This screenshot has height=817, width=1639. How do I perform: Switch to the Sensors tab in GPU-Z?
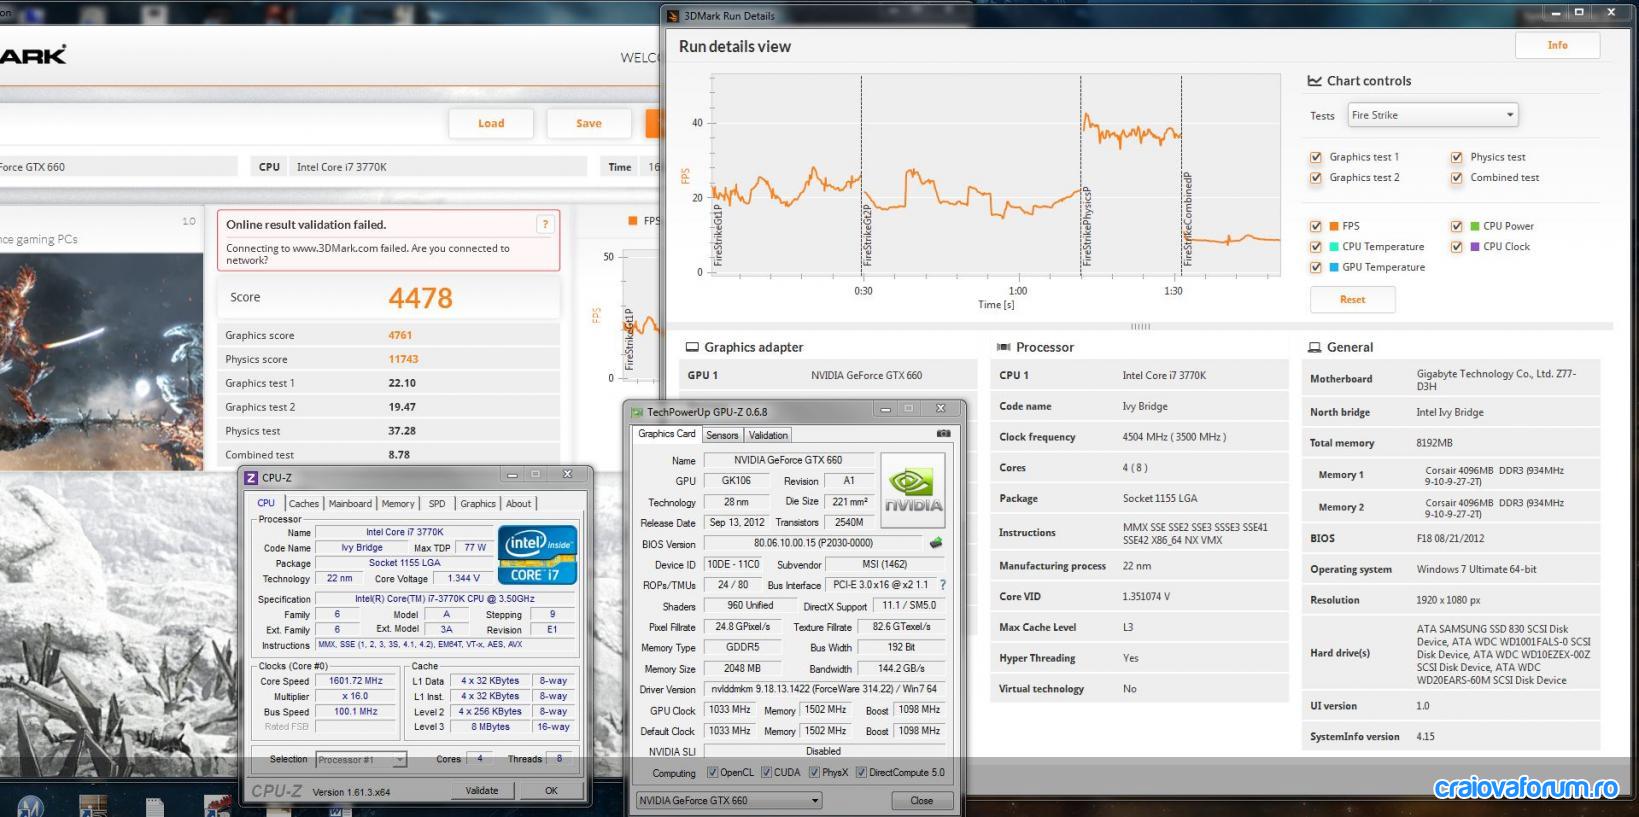point(722,435)
